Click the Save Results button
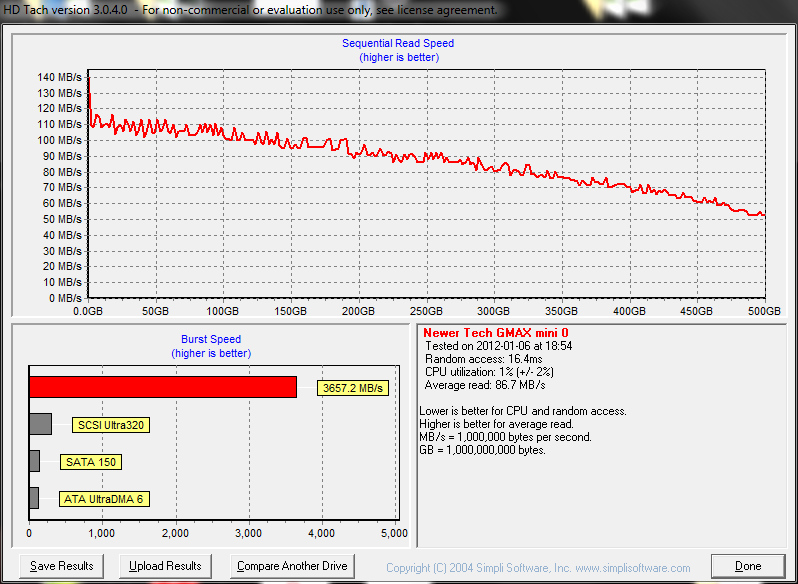Screen dimensions: 798x584 [62, 566]
